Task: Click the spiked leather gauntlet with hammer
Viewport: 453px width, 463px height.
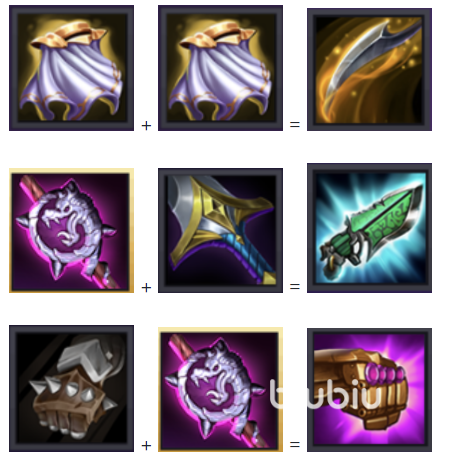Action: (x=71, y=389)
